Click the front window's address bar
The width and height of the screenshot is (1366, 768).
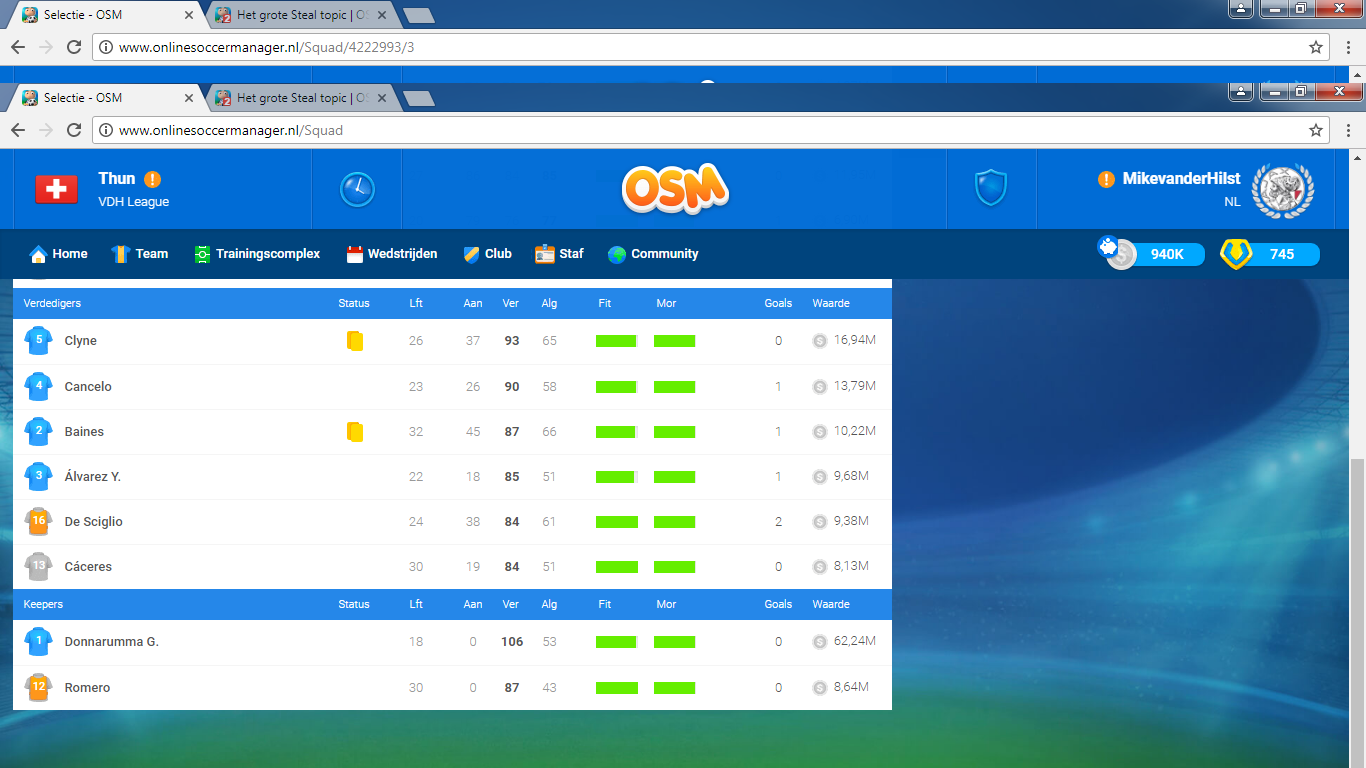[x=710, y=130]
